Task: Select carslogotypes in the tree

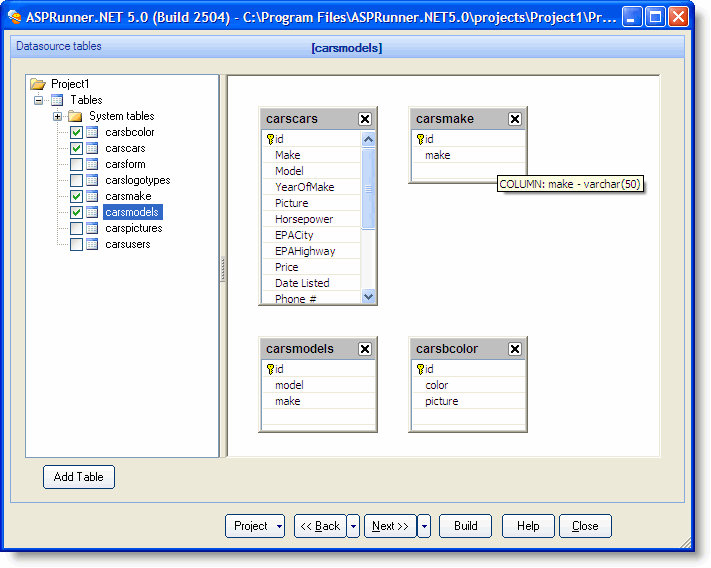Action: [138, 180]
